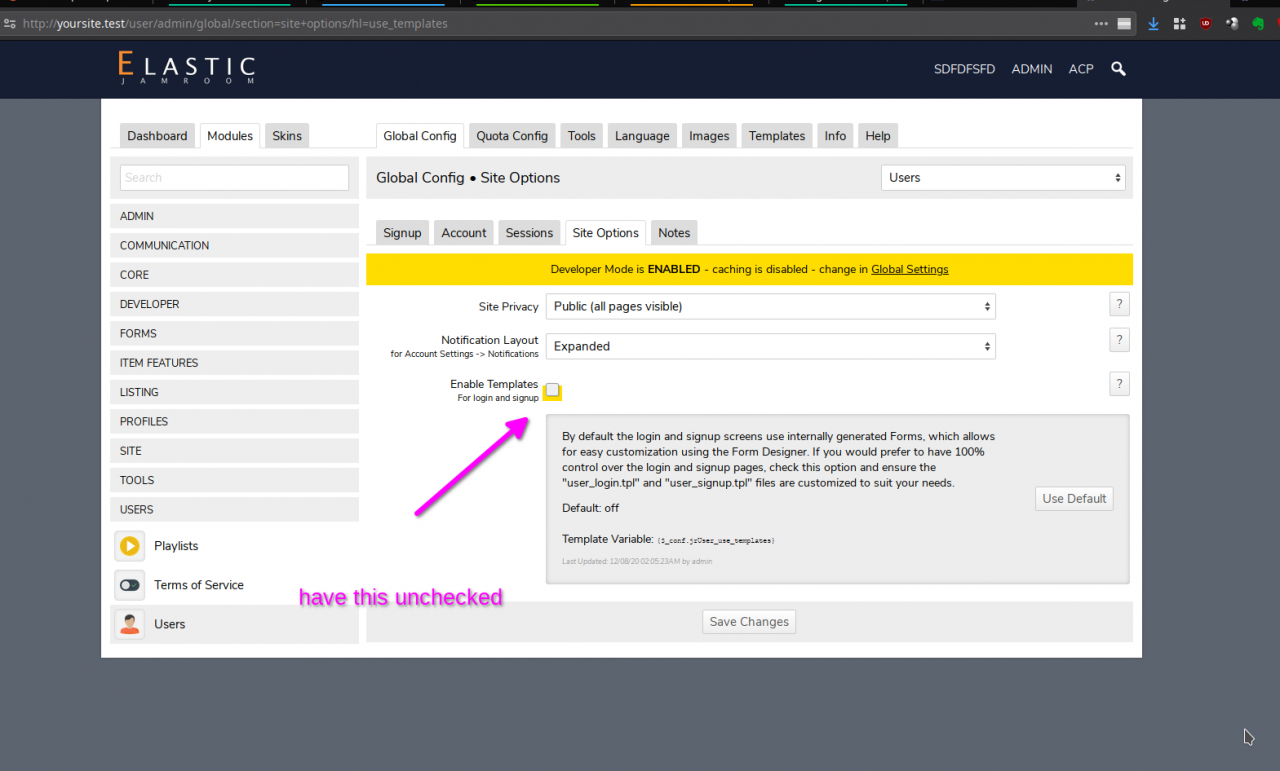Click the browser address bar URL
The height and width of the screenshot is (771, 1280).
coord(235,23)
